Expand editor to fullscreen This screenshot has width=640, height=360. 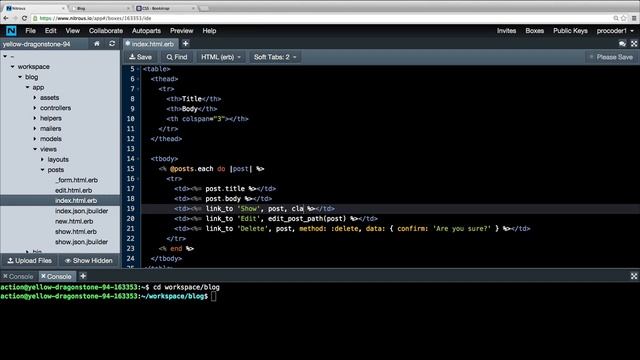coord(634,44)
